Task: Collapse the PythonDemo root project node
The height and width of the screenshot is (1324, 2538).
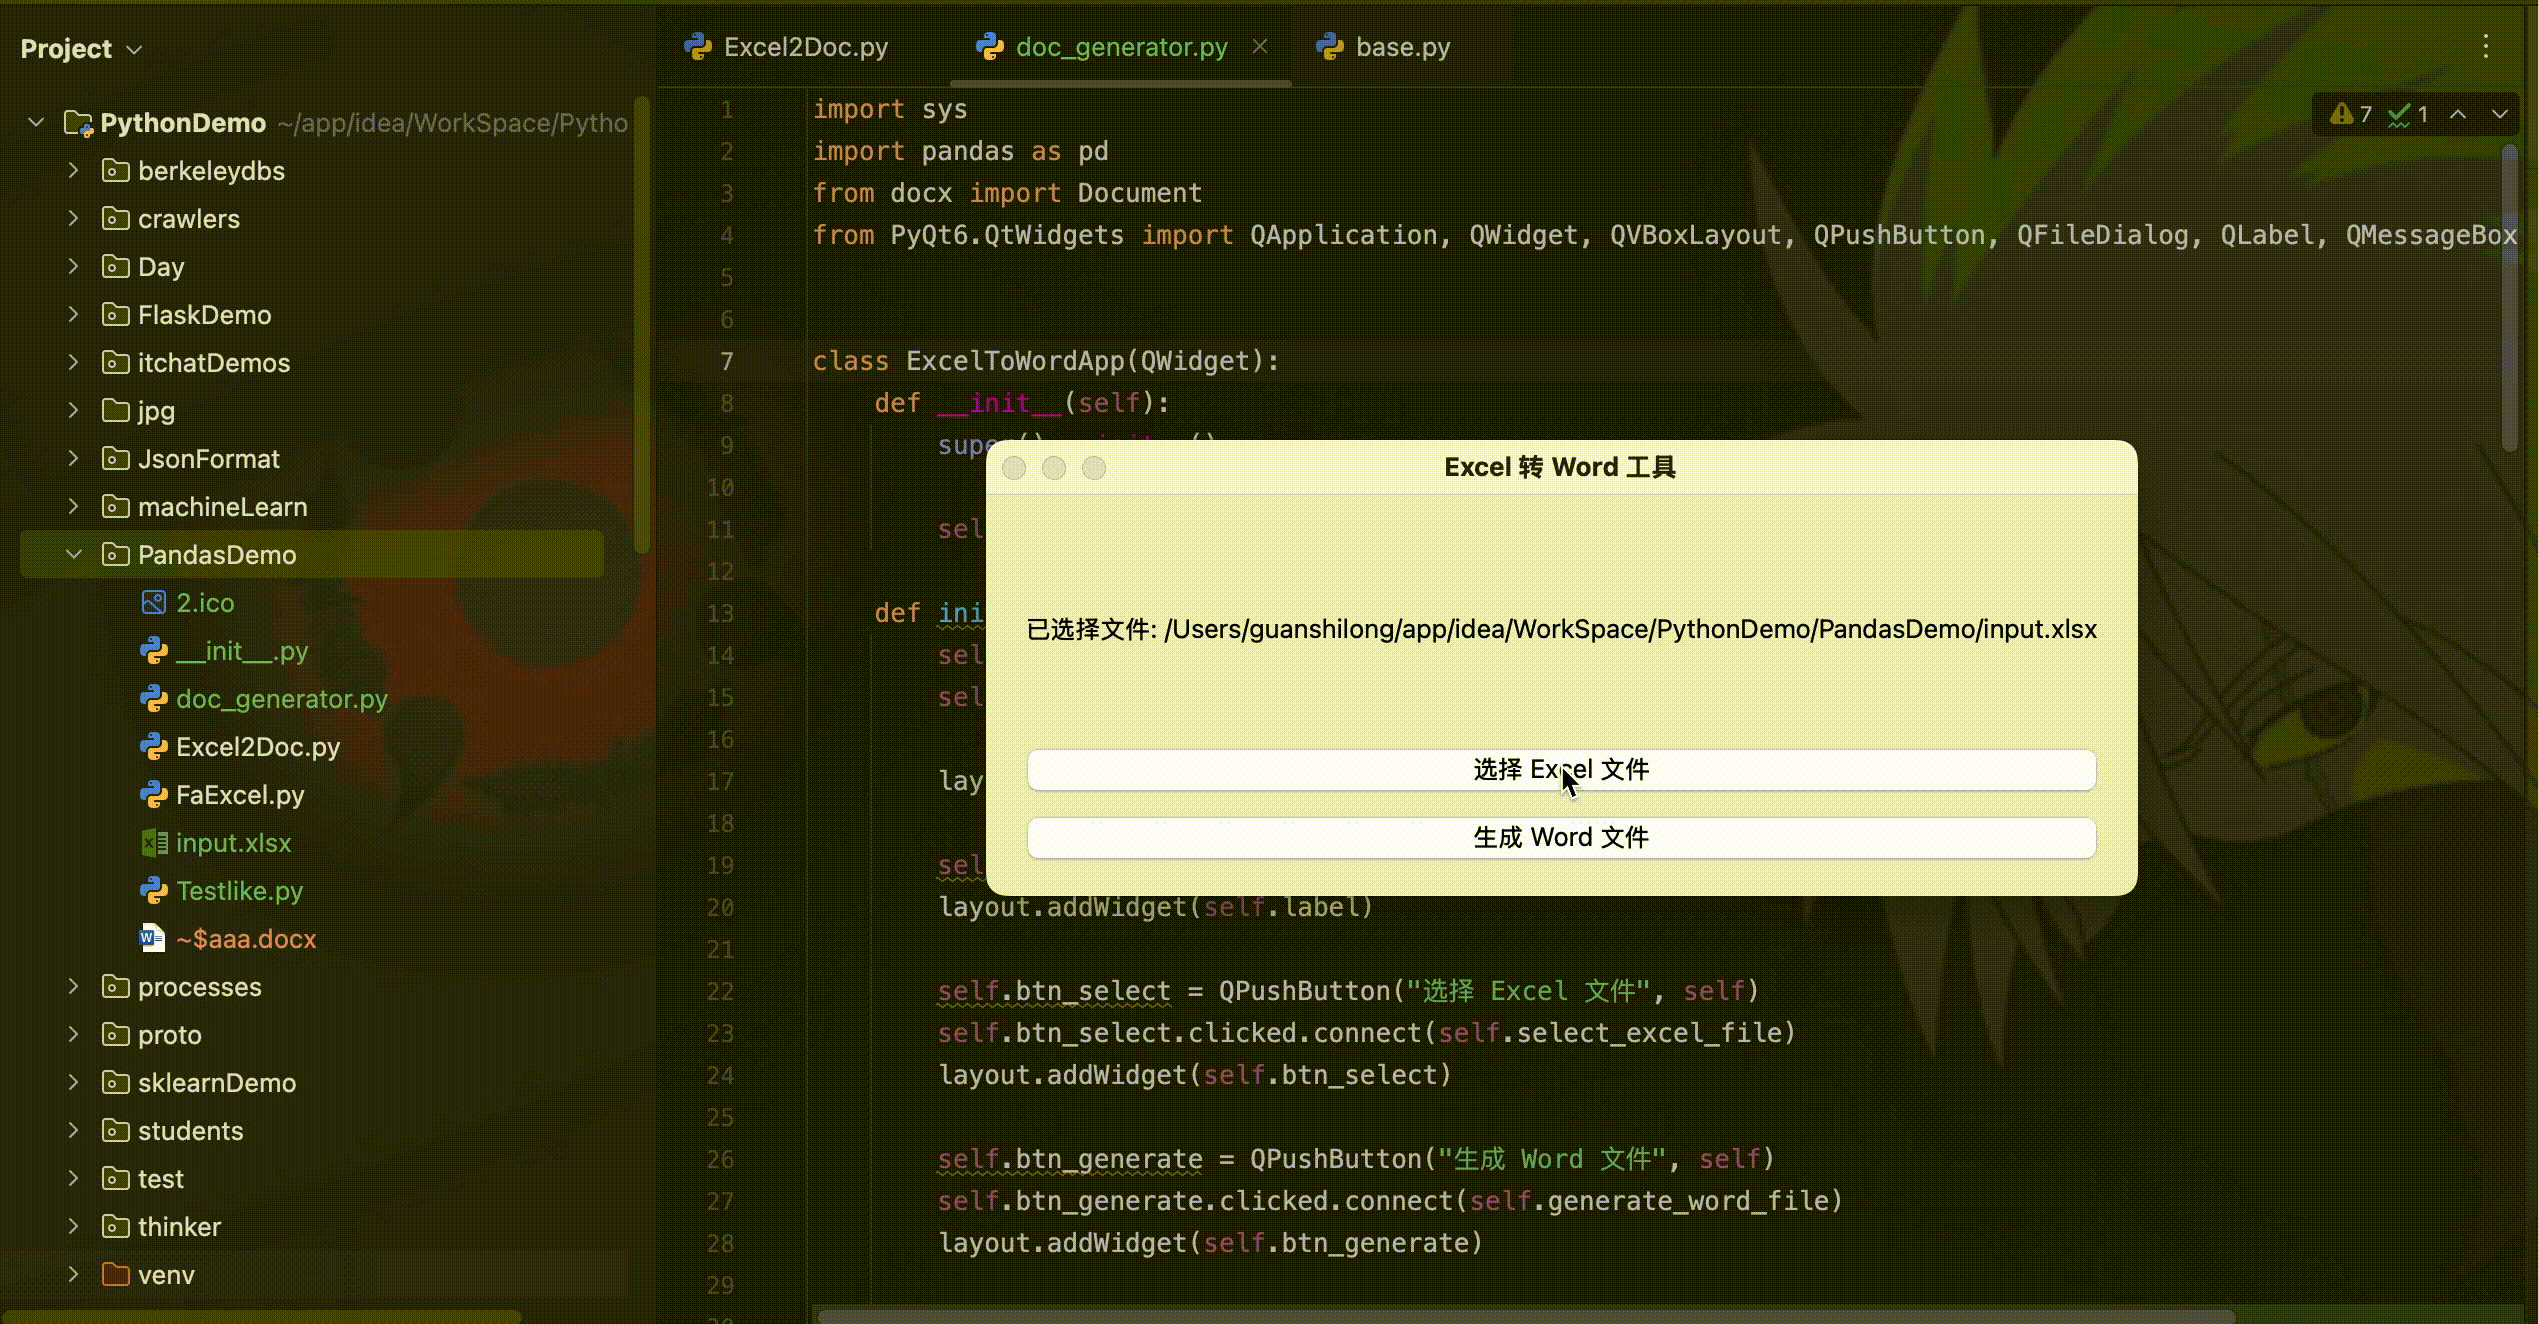Action: (x=36, y=123)
